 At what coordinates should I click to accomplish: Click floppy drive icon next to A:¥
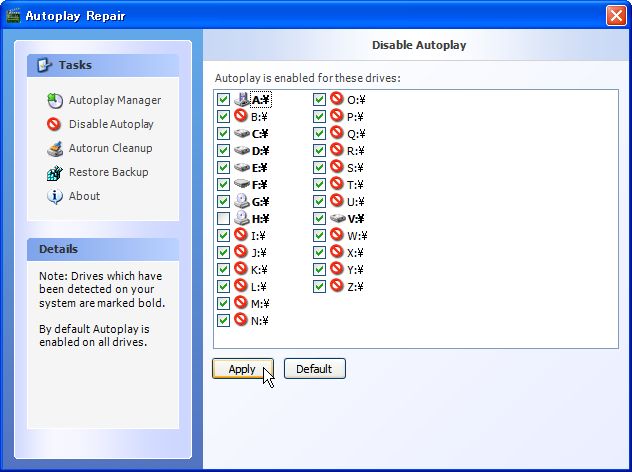241,99
